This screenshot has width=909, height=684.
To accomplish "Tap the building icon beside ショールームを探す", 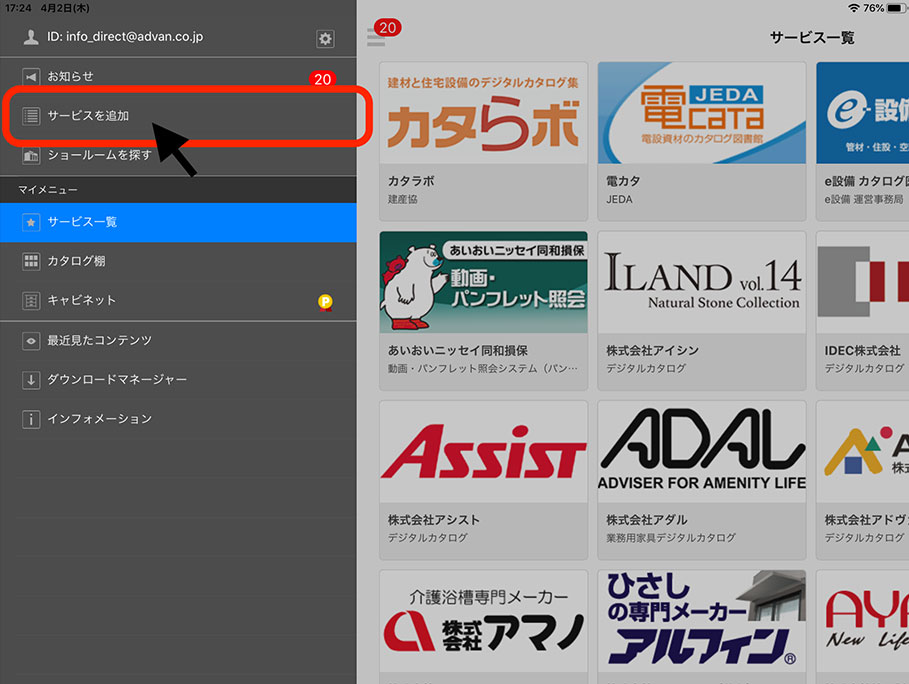I will 31,155.
